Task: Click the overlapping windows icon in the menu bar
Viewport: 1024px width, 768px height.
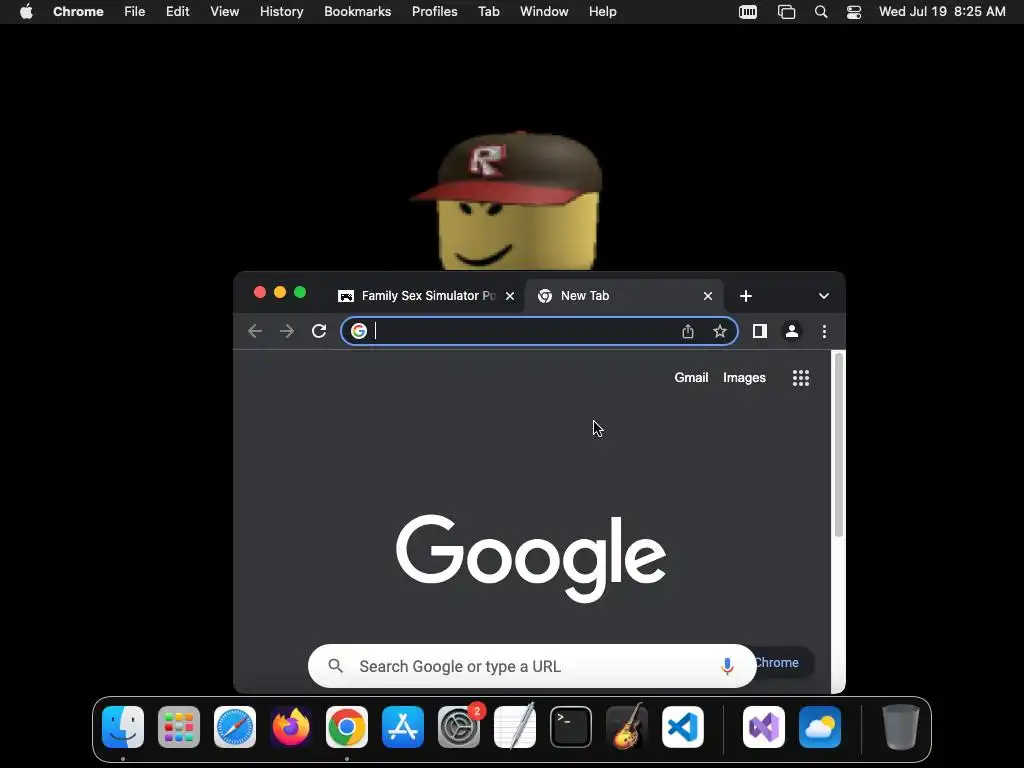Action: point(786,12)
